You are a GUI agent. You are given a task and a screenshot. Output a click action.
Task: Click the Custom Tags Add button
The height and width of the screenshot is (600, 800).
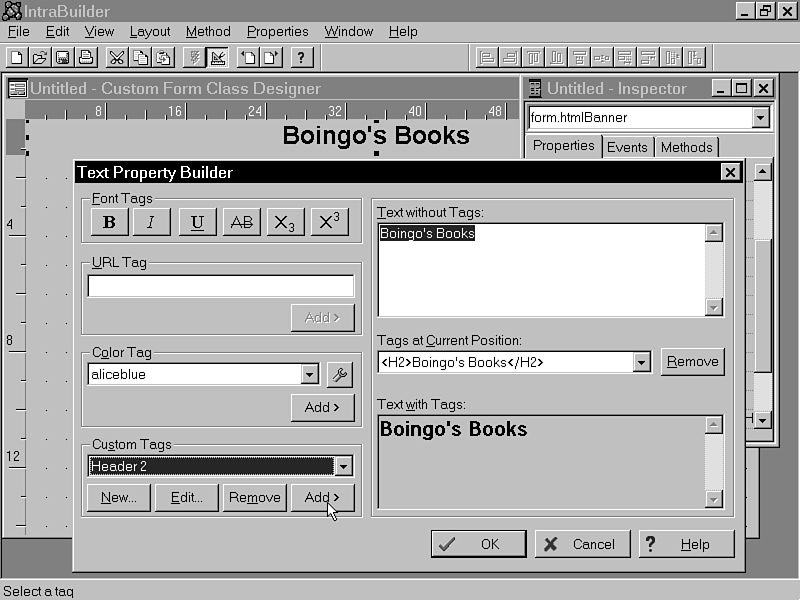[322, 497]
